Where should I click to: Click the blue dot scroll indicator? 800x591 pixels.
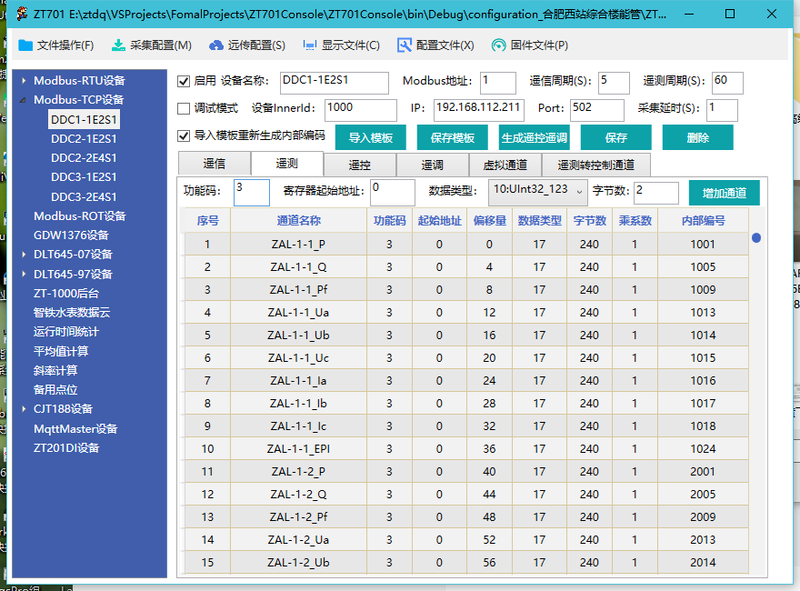(x=756, y=238)
